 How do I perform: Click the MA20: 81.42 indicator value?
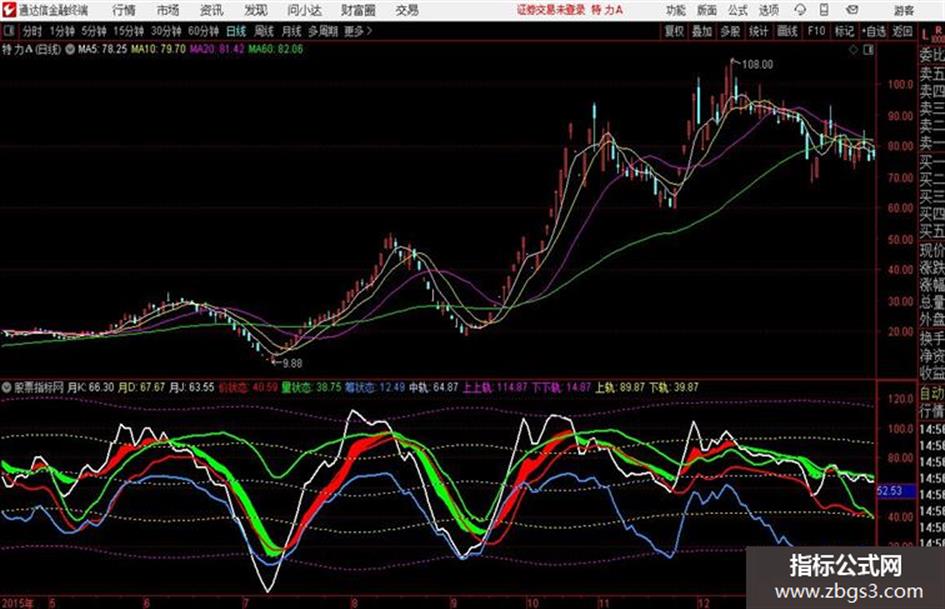click(x=217, y=49)
